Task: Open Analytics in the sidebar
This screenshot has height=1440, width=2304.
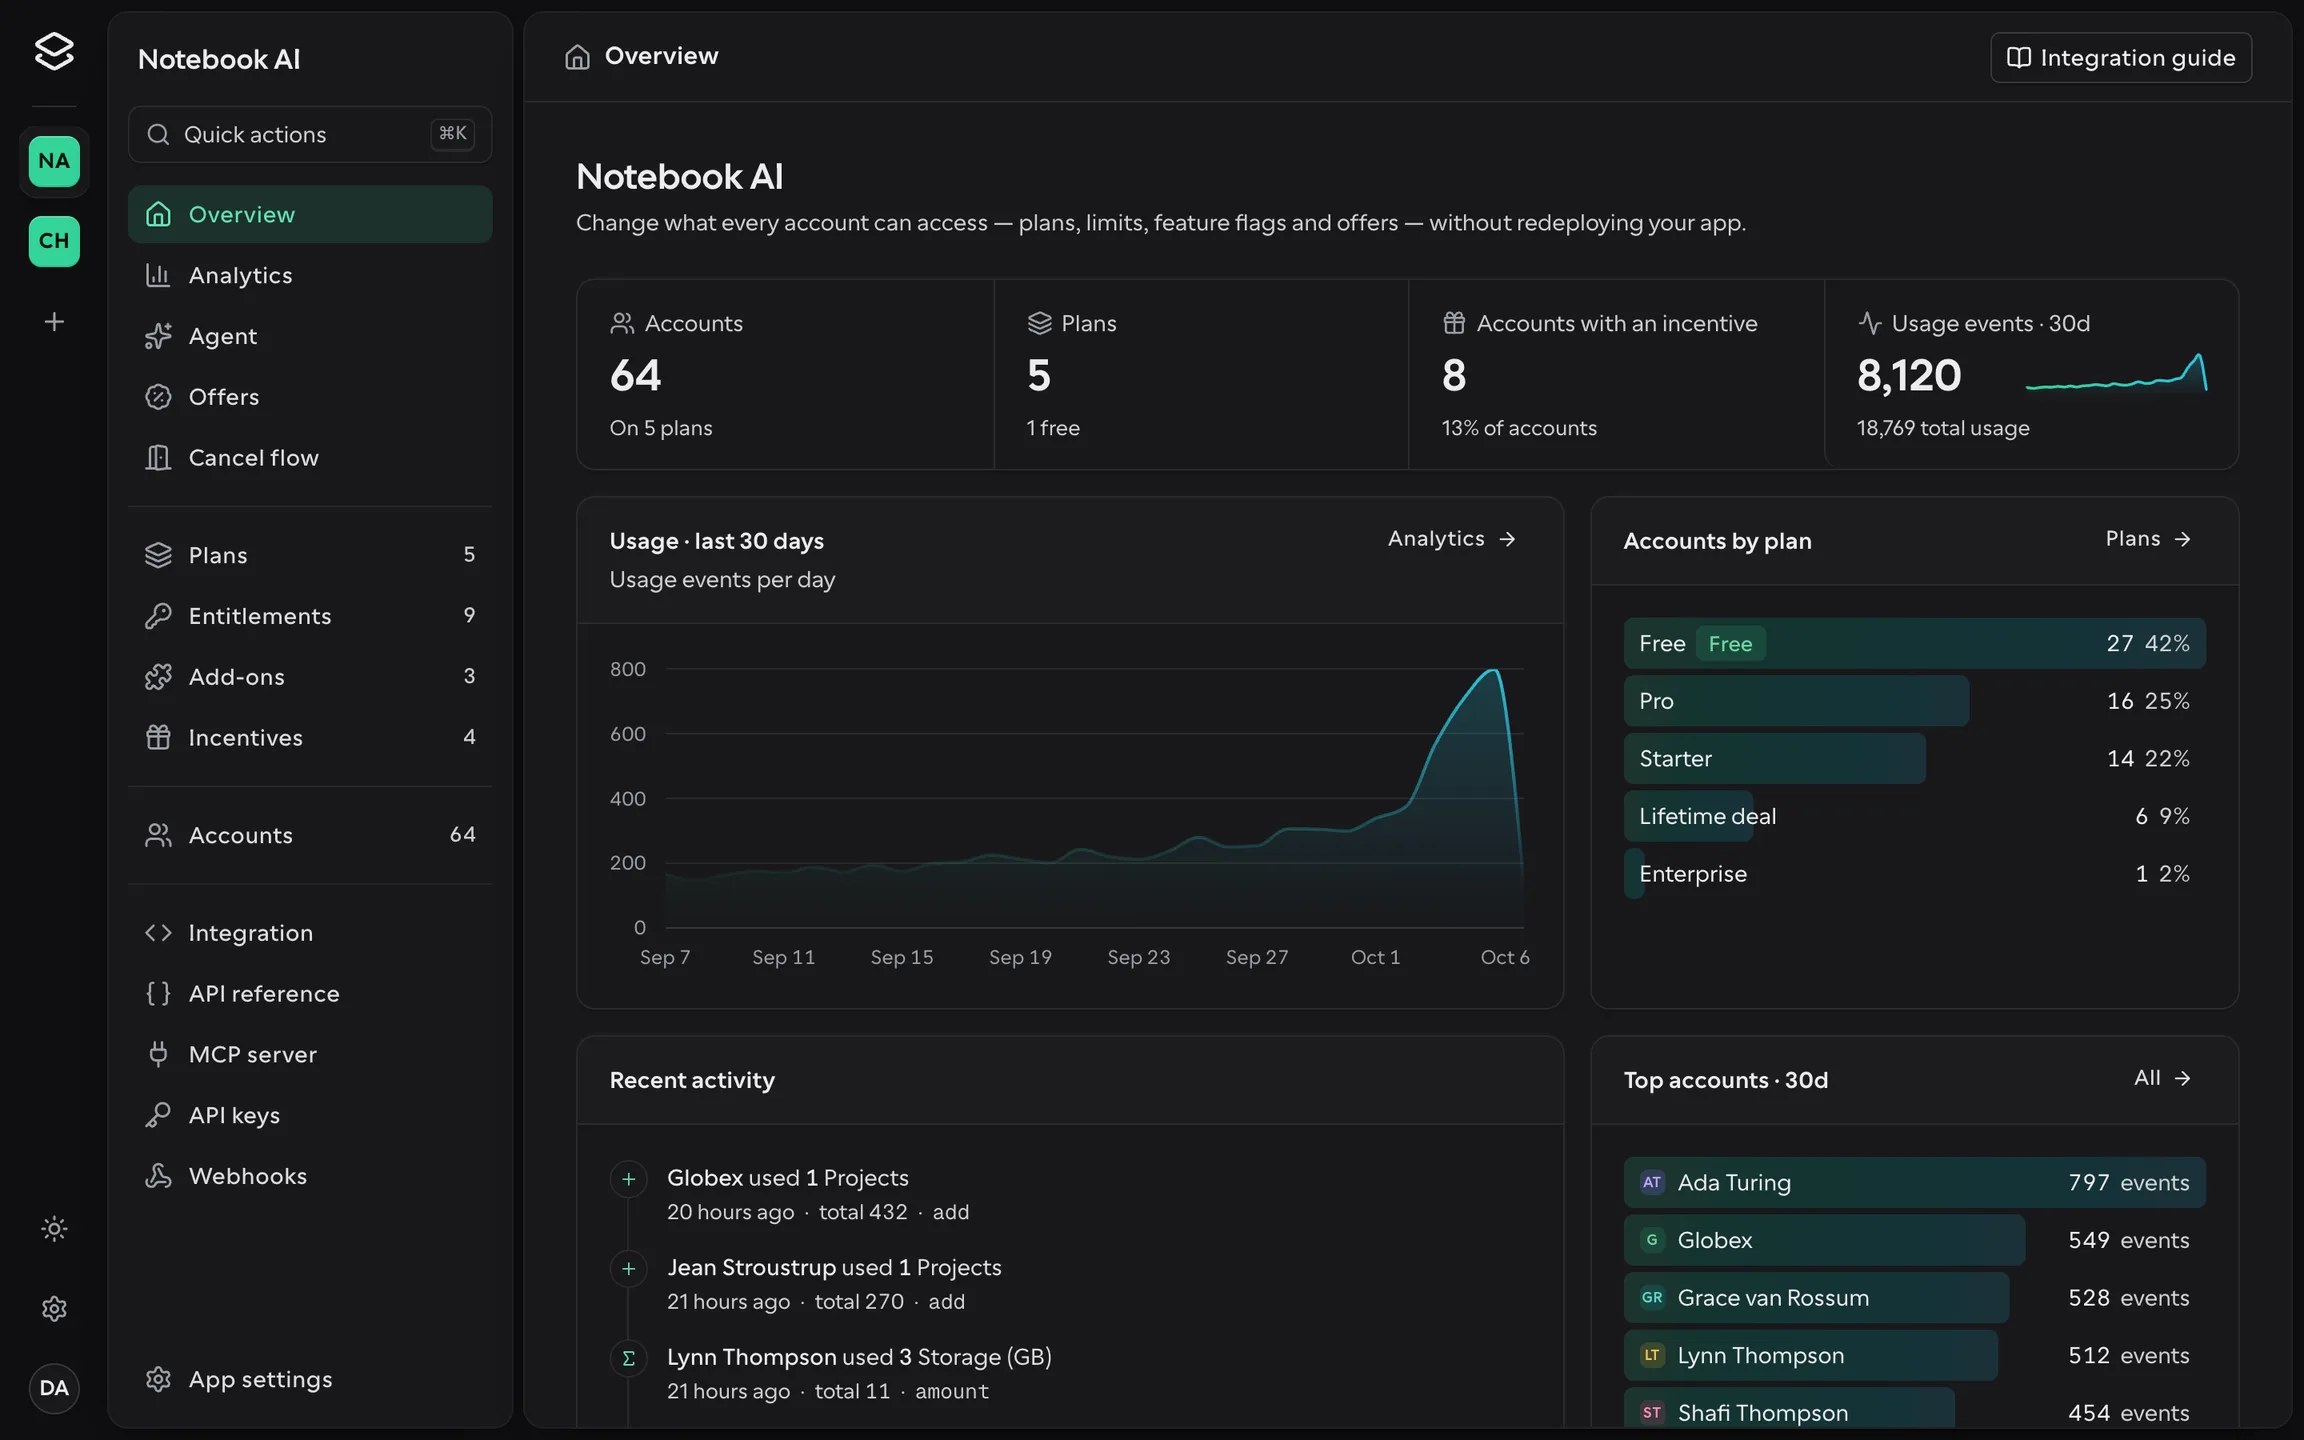Action: tap(310, 275)
